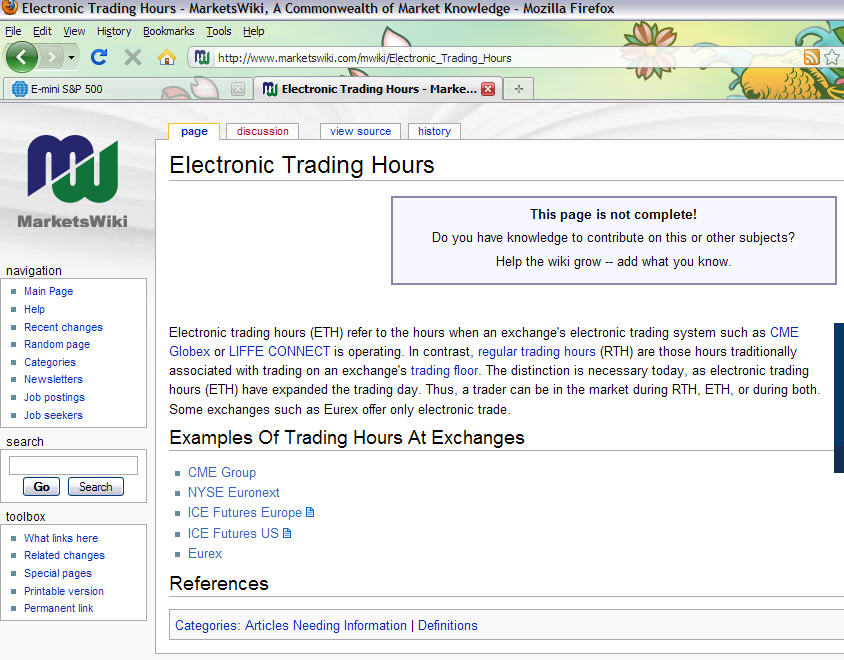Click the browser Back arrow button
This screenshot has height=660, width=844.
(x=22, y=57)
